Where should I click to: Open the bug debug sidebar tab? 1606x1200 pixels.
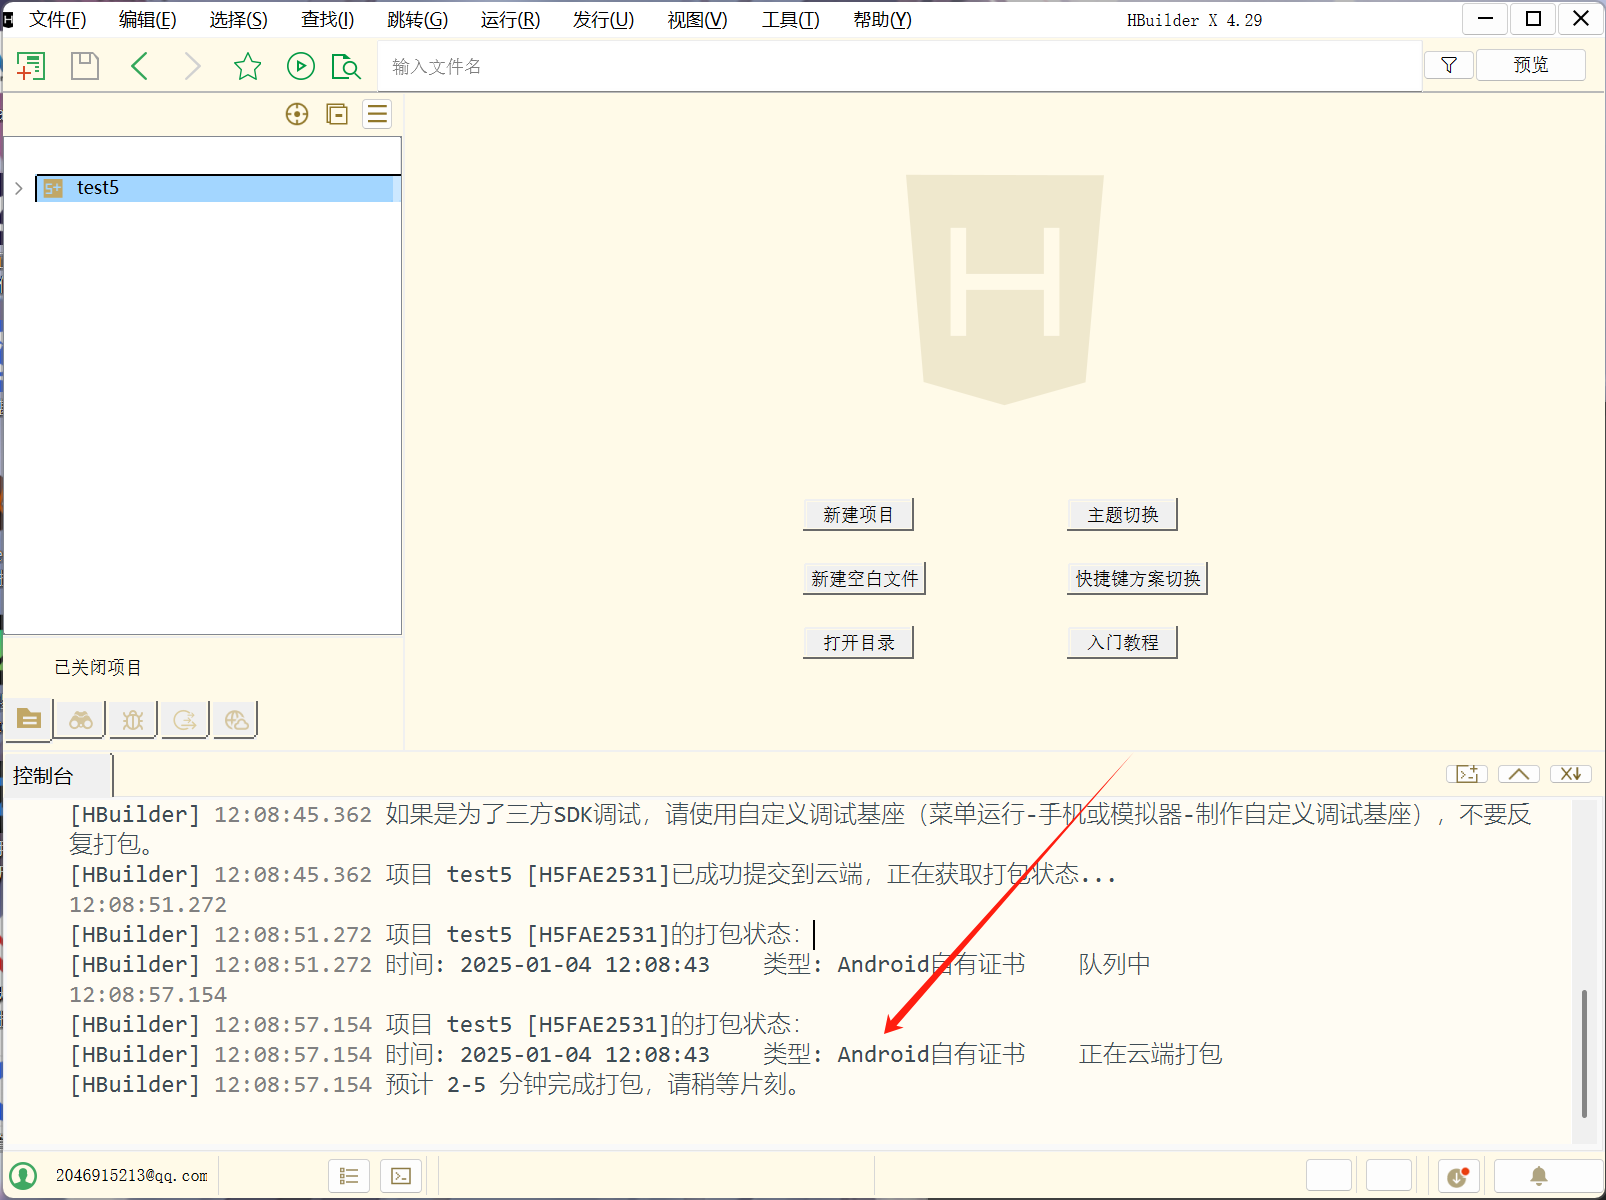coord(133,719)
